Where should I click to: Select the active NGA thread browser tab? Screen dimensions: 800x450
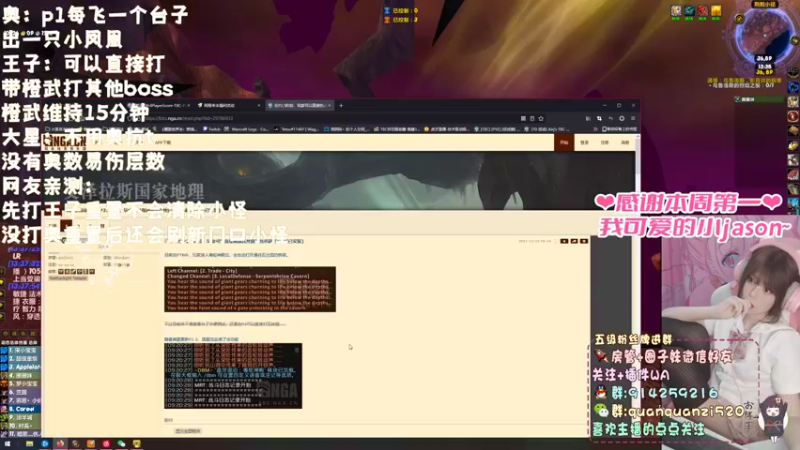(x=297, y=106)
